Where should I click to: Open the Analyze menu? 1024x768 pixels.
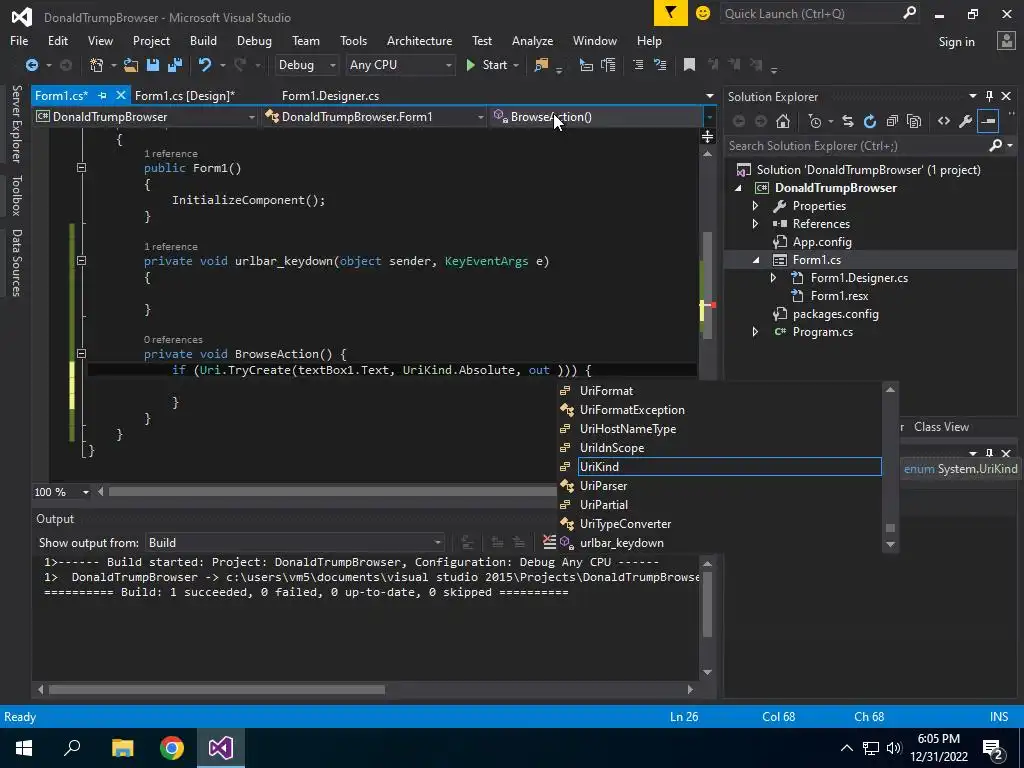point(532,40)
